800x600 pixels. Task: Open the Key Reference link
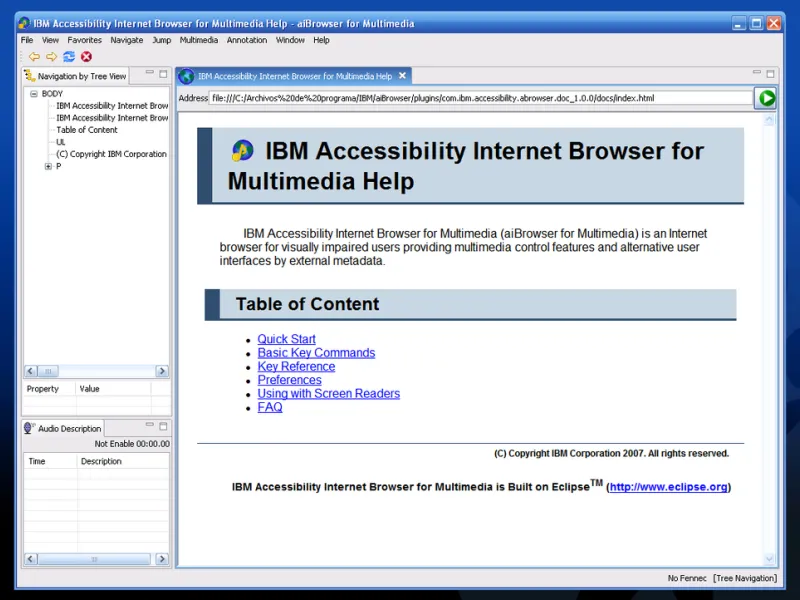tap(296, 366)
